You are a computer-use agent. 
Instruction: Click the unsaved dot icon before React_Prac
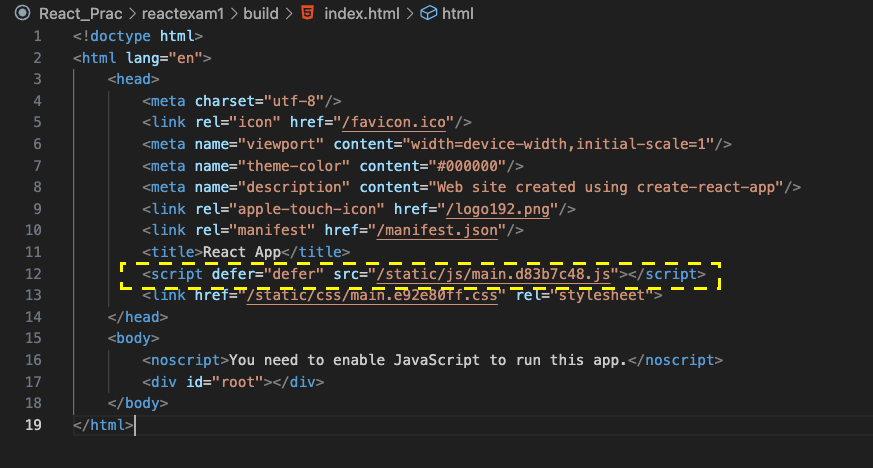coord(22,13)
